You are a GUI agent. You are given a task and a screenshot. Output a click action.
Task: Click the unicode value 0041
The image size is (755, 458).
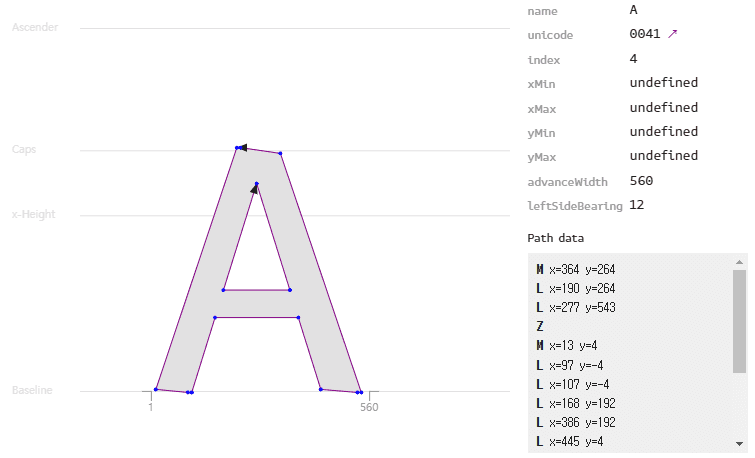(645, 34)
